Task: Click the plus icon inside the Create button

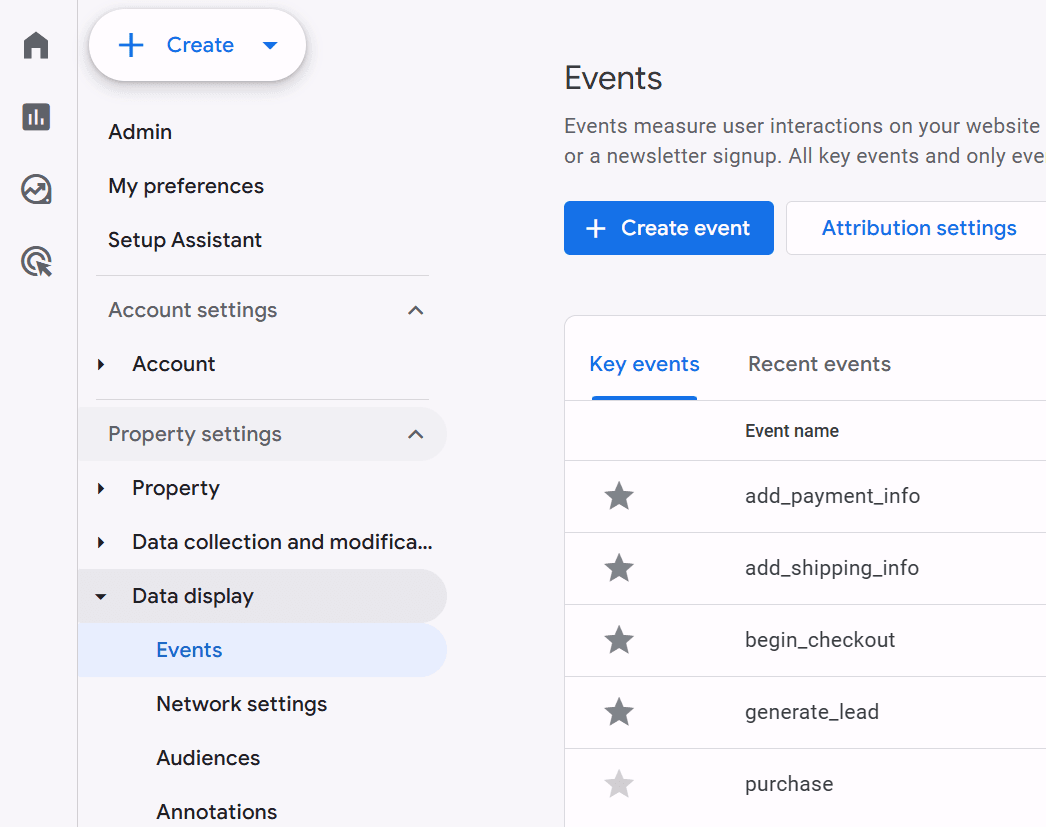Action: click(131, 44)
